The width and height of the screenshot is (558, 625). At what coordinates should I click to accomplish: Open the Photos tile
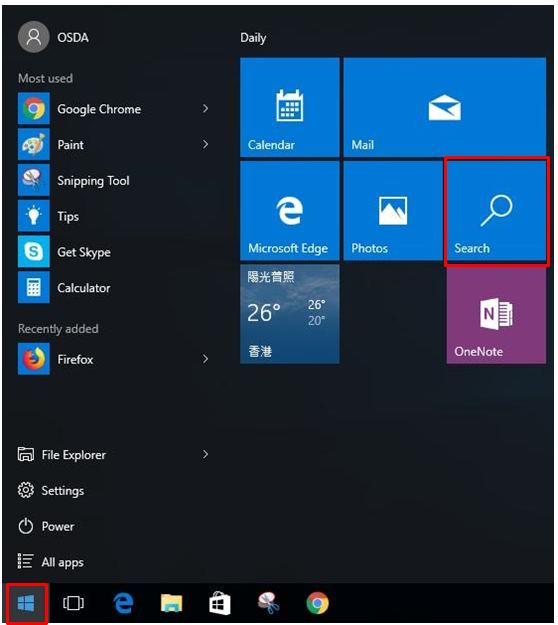tap(393, 210)
